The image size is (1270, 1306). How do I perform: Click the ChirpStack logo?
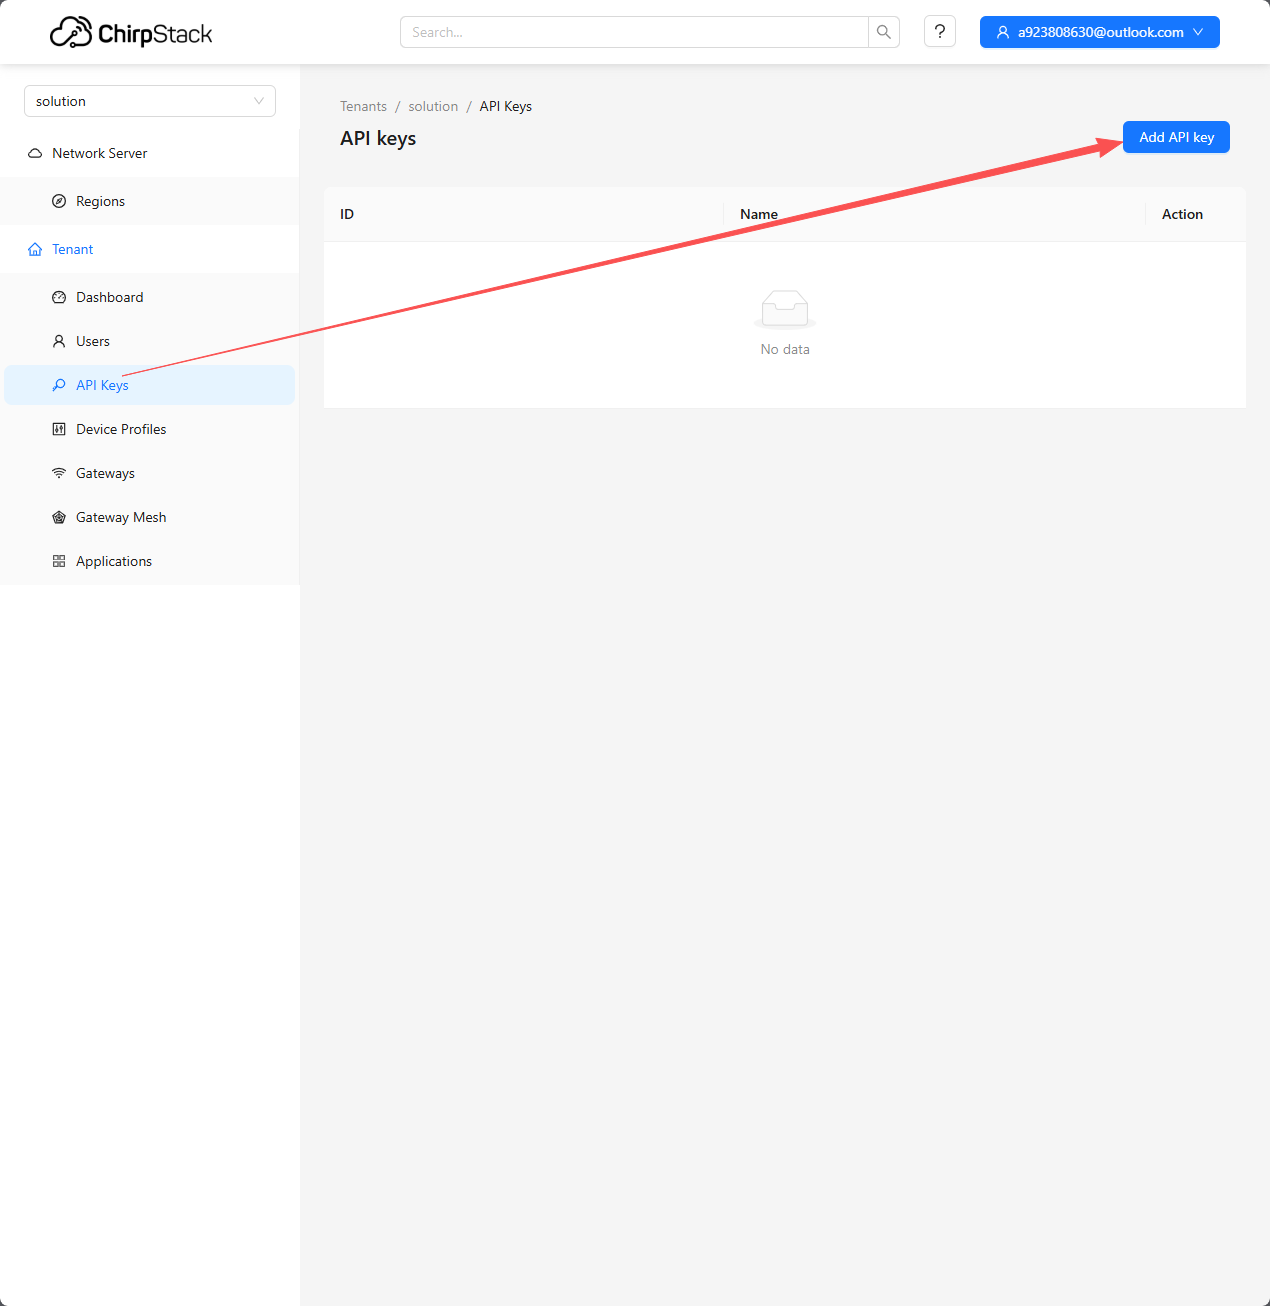click(131, 33)
